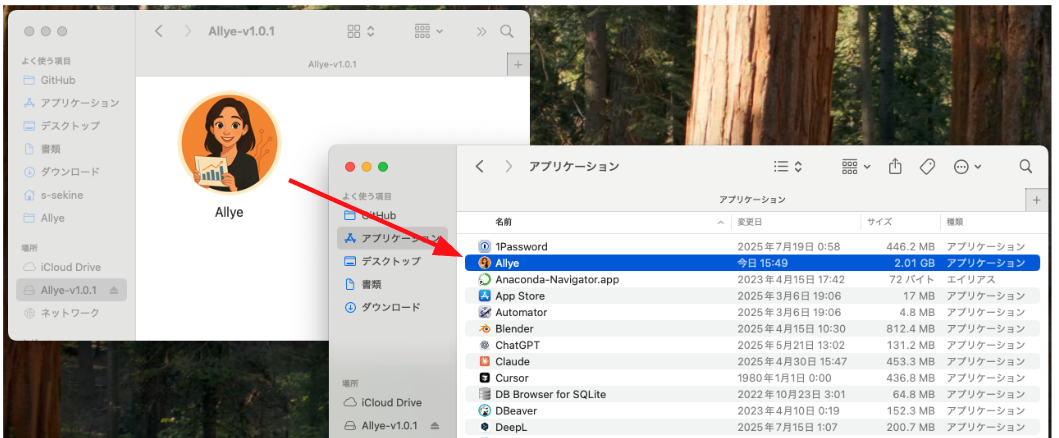Select the App Store row
This screenshot has height=438, width=1059.
point(752,296)
